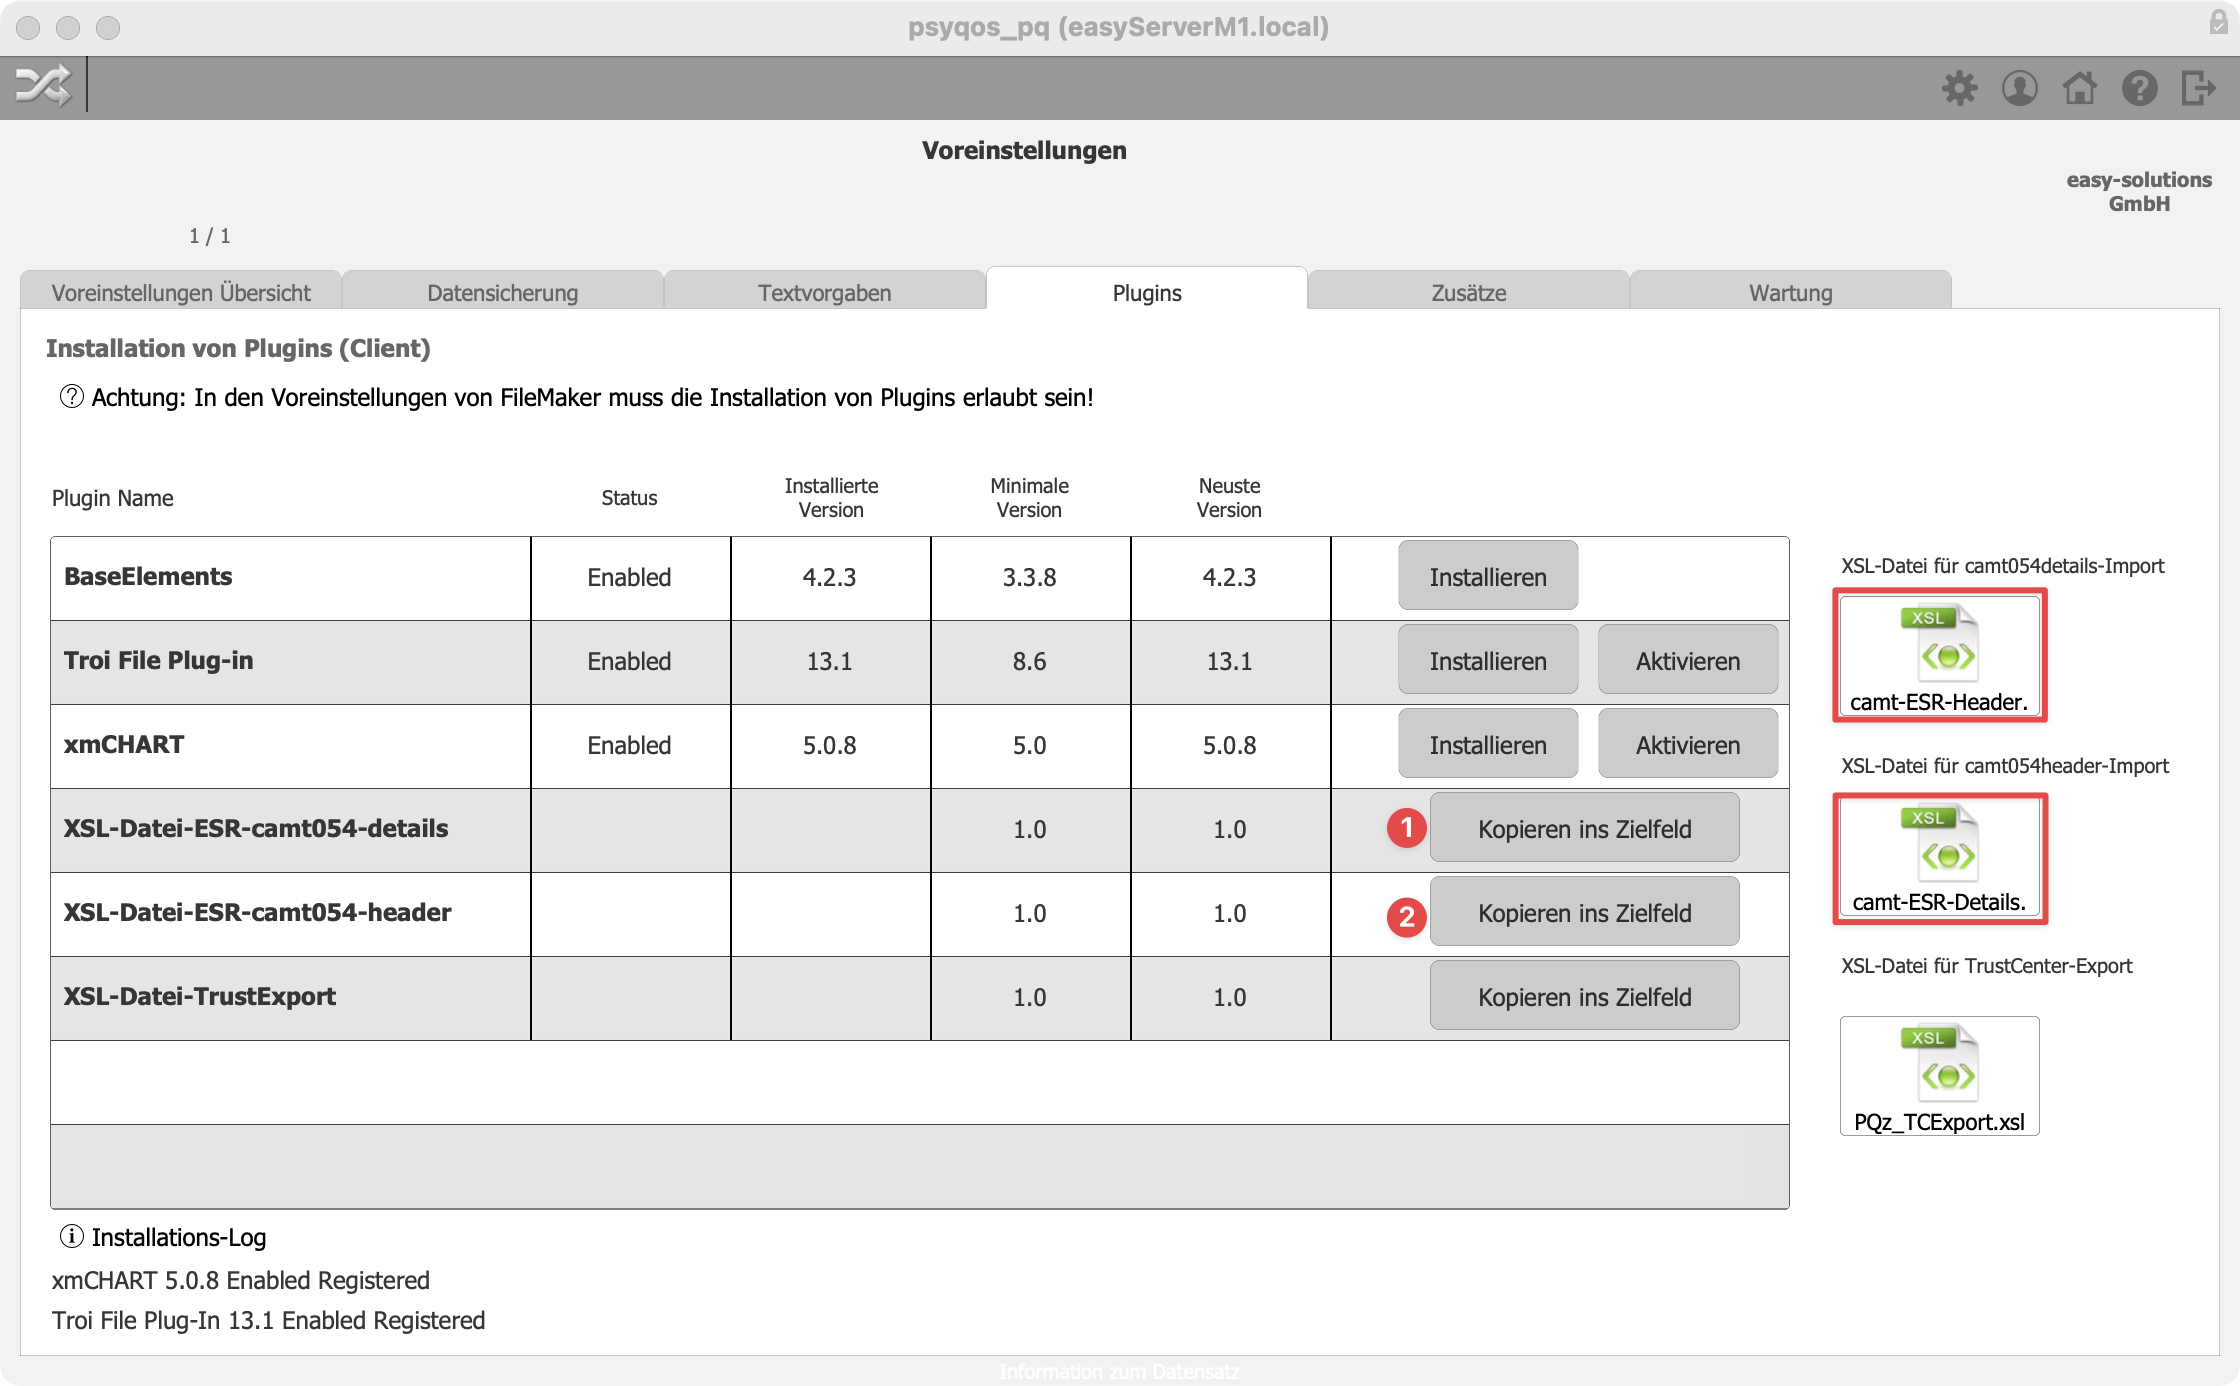The height and width of the screenshot is (1386, 2240).
Task: Open the Datensicherung tab
Action: (503, 292)
